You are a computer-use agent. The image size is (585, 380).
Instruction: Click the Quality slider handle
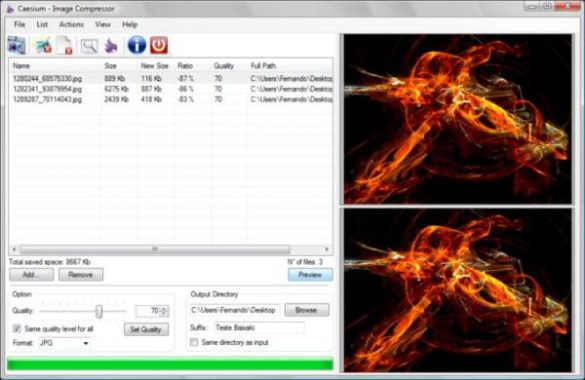[99, 311]
